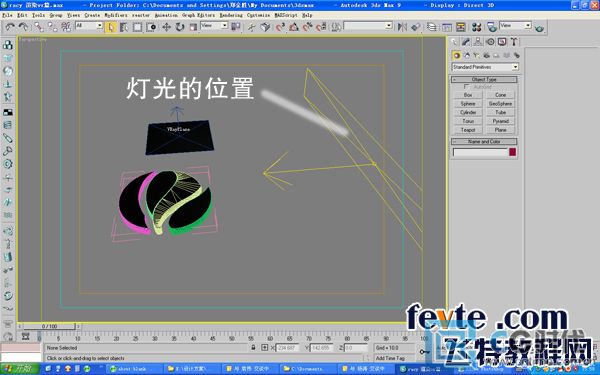
Task: Collapse the Name and Color rollout
Action: click(484, 141)
